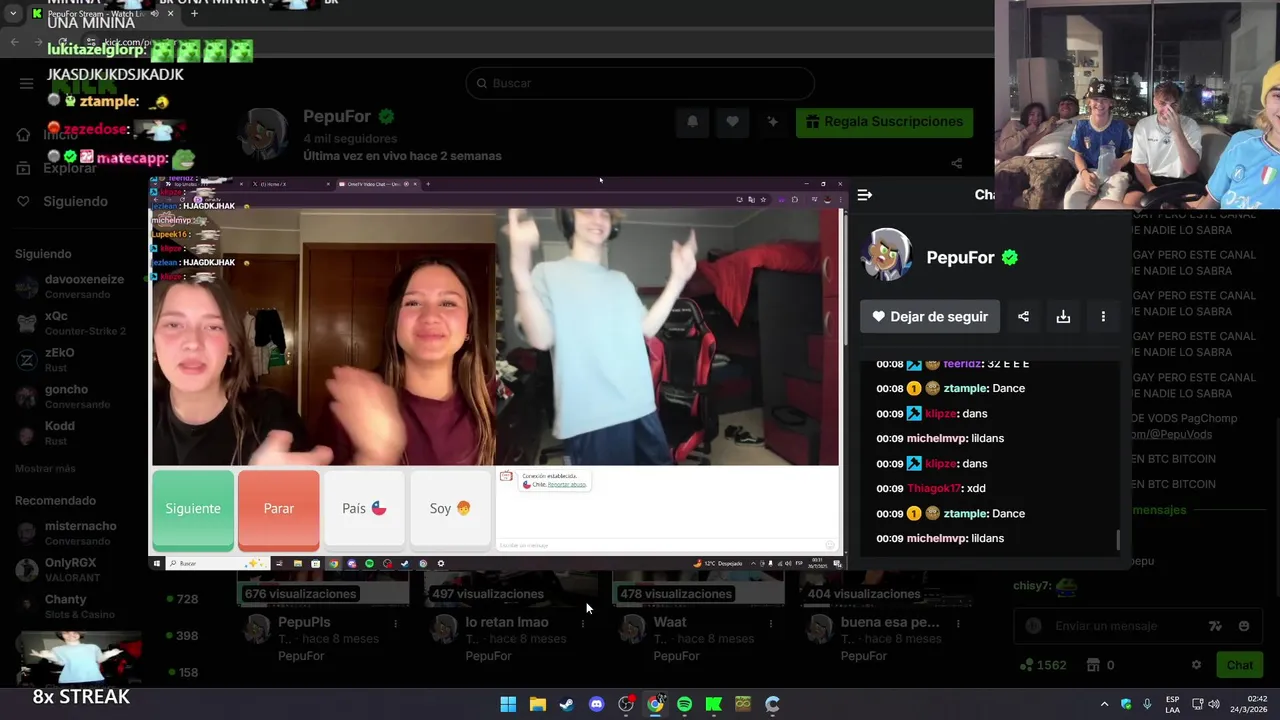1280x720 pixels.
Task: Click the microphone tray icon
Action: tap(1147, 704)
